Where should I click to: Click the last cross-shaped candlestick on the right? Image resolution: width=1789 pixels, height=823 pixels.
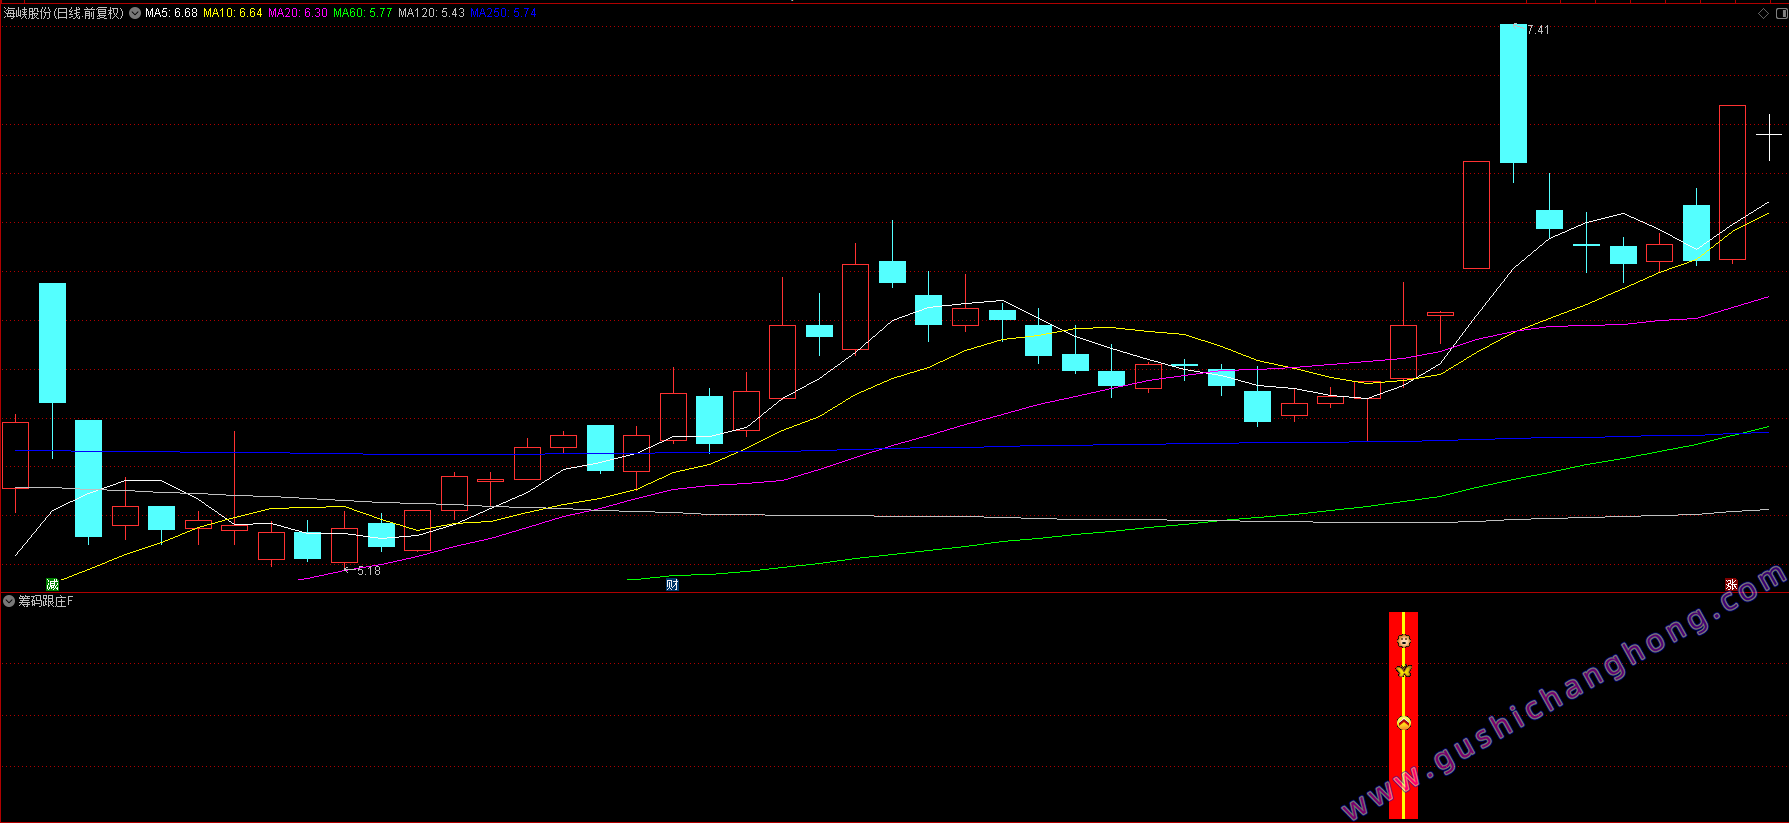coord(1769,137)
